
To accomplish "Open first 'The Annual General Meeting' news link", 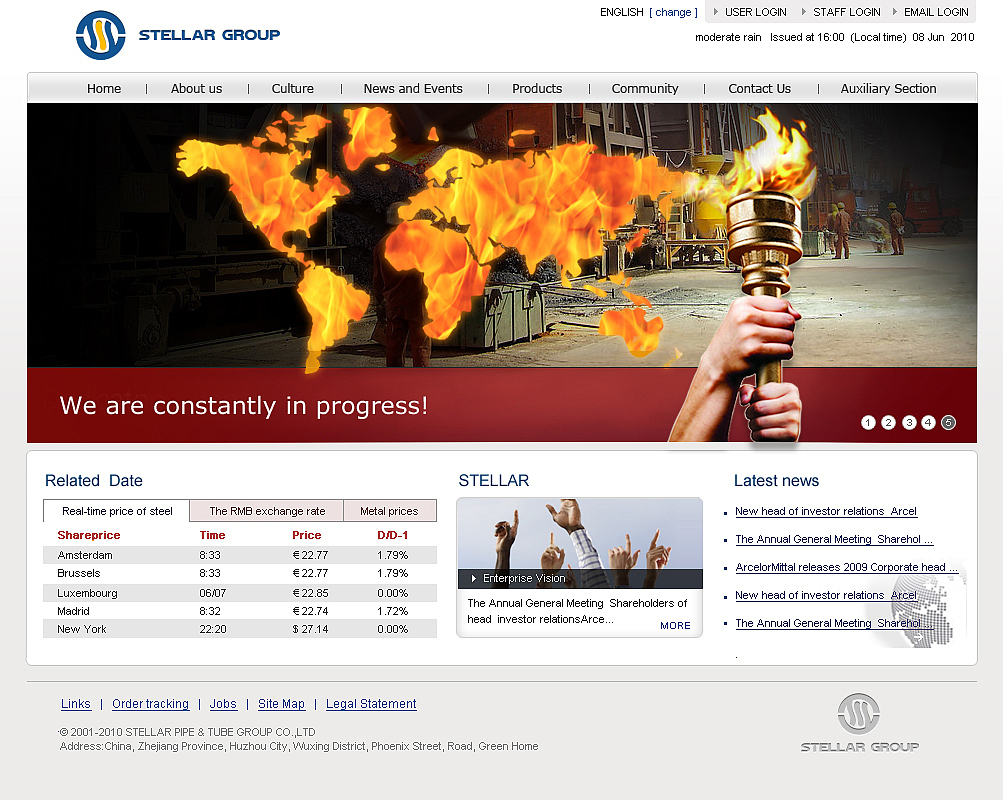I will tap(834, 539).
